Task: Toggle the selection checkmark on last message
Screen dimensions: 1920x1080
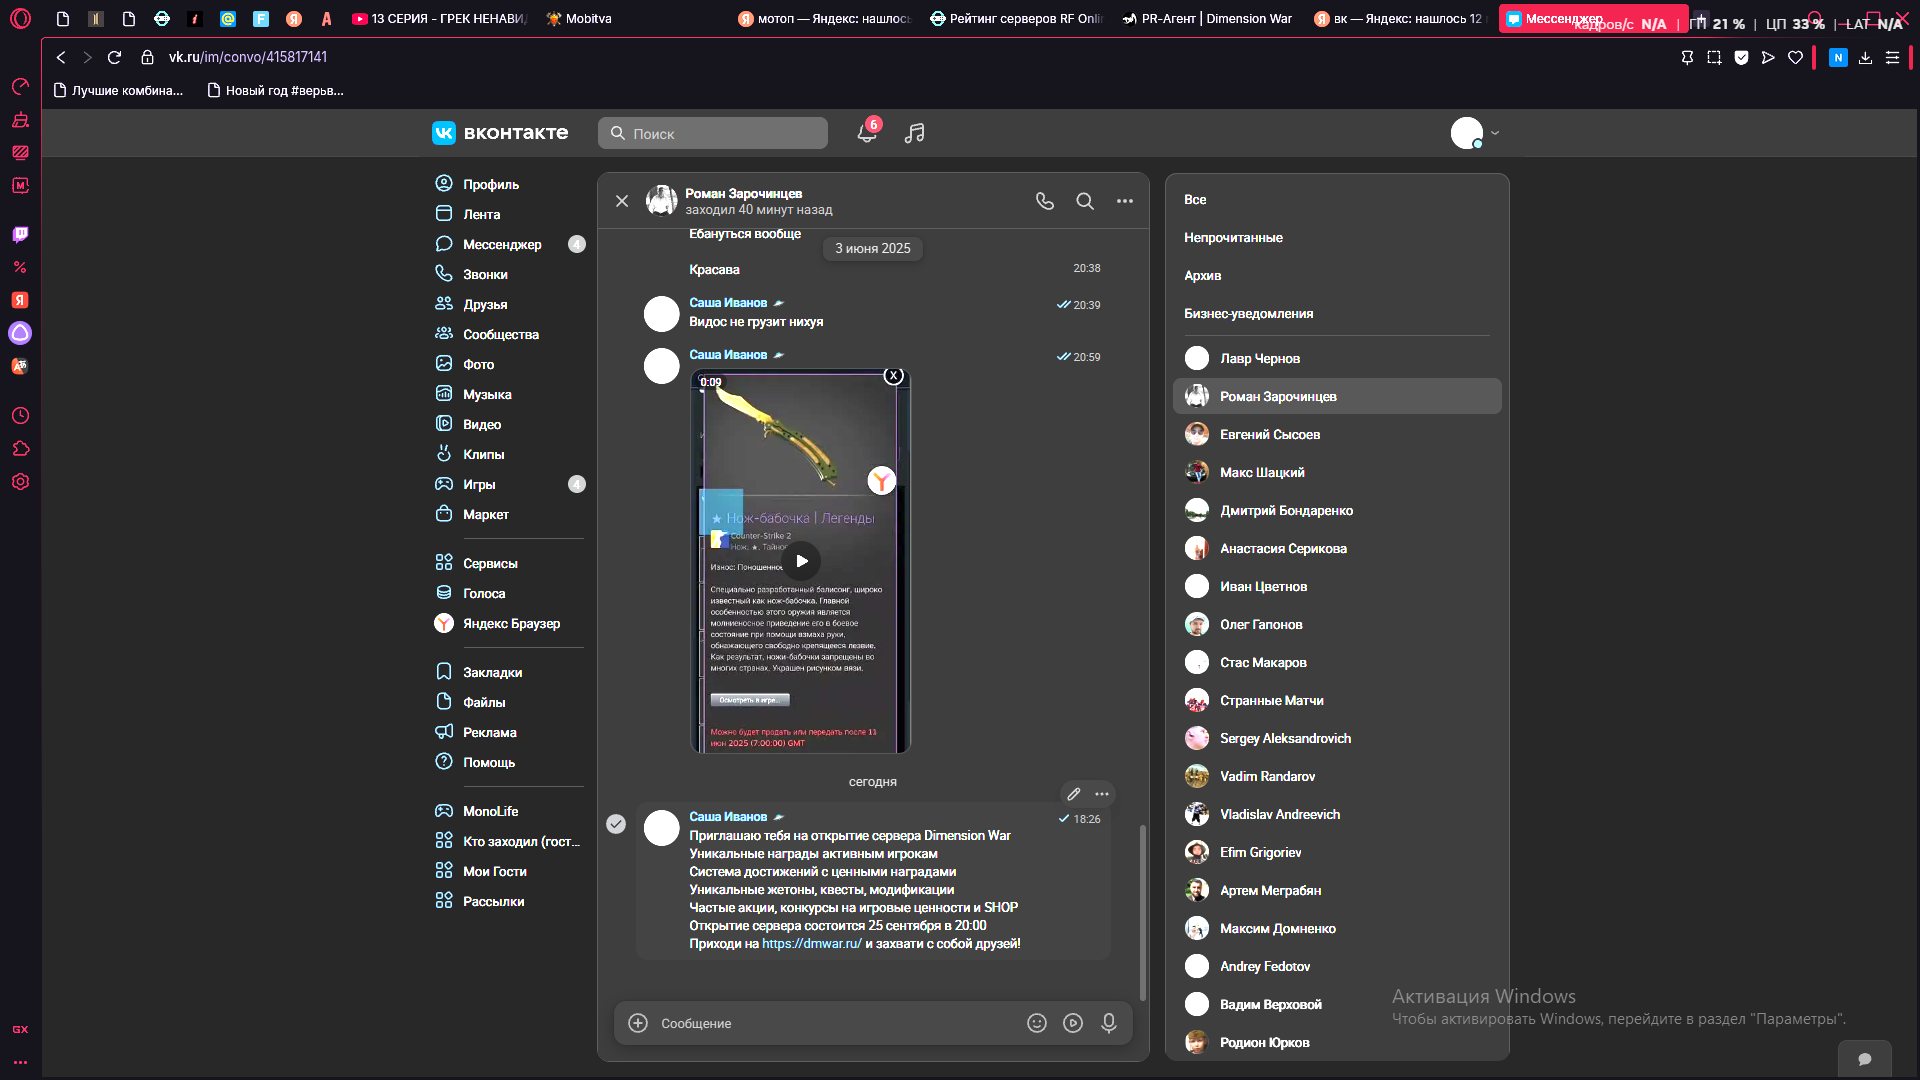Action: pyautogui.click(x=616, y=824)
